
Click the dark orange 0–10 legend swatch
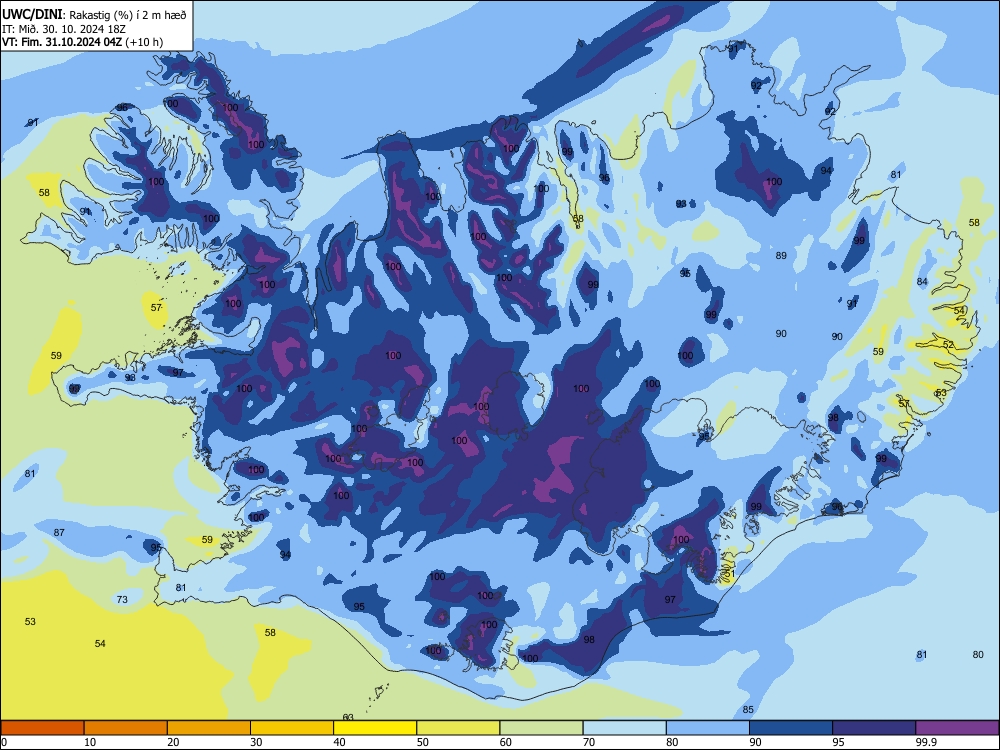tap(42, 728)
